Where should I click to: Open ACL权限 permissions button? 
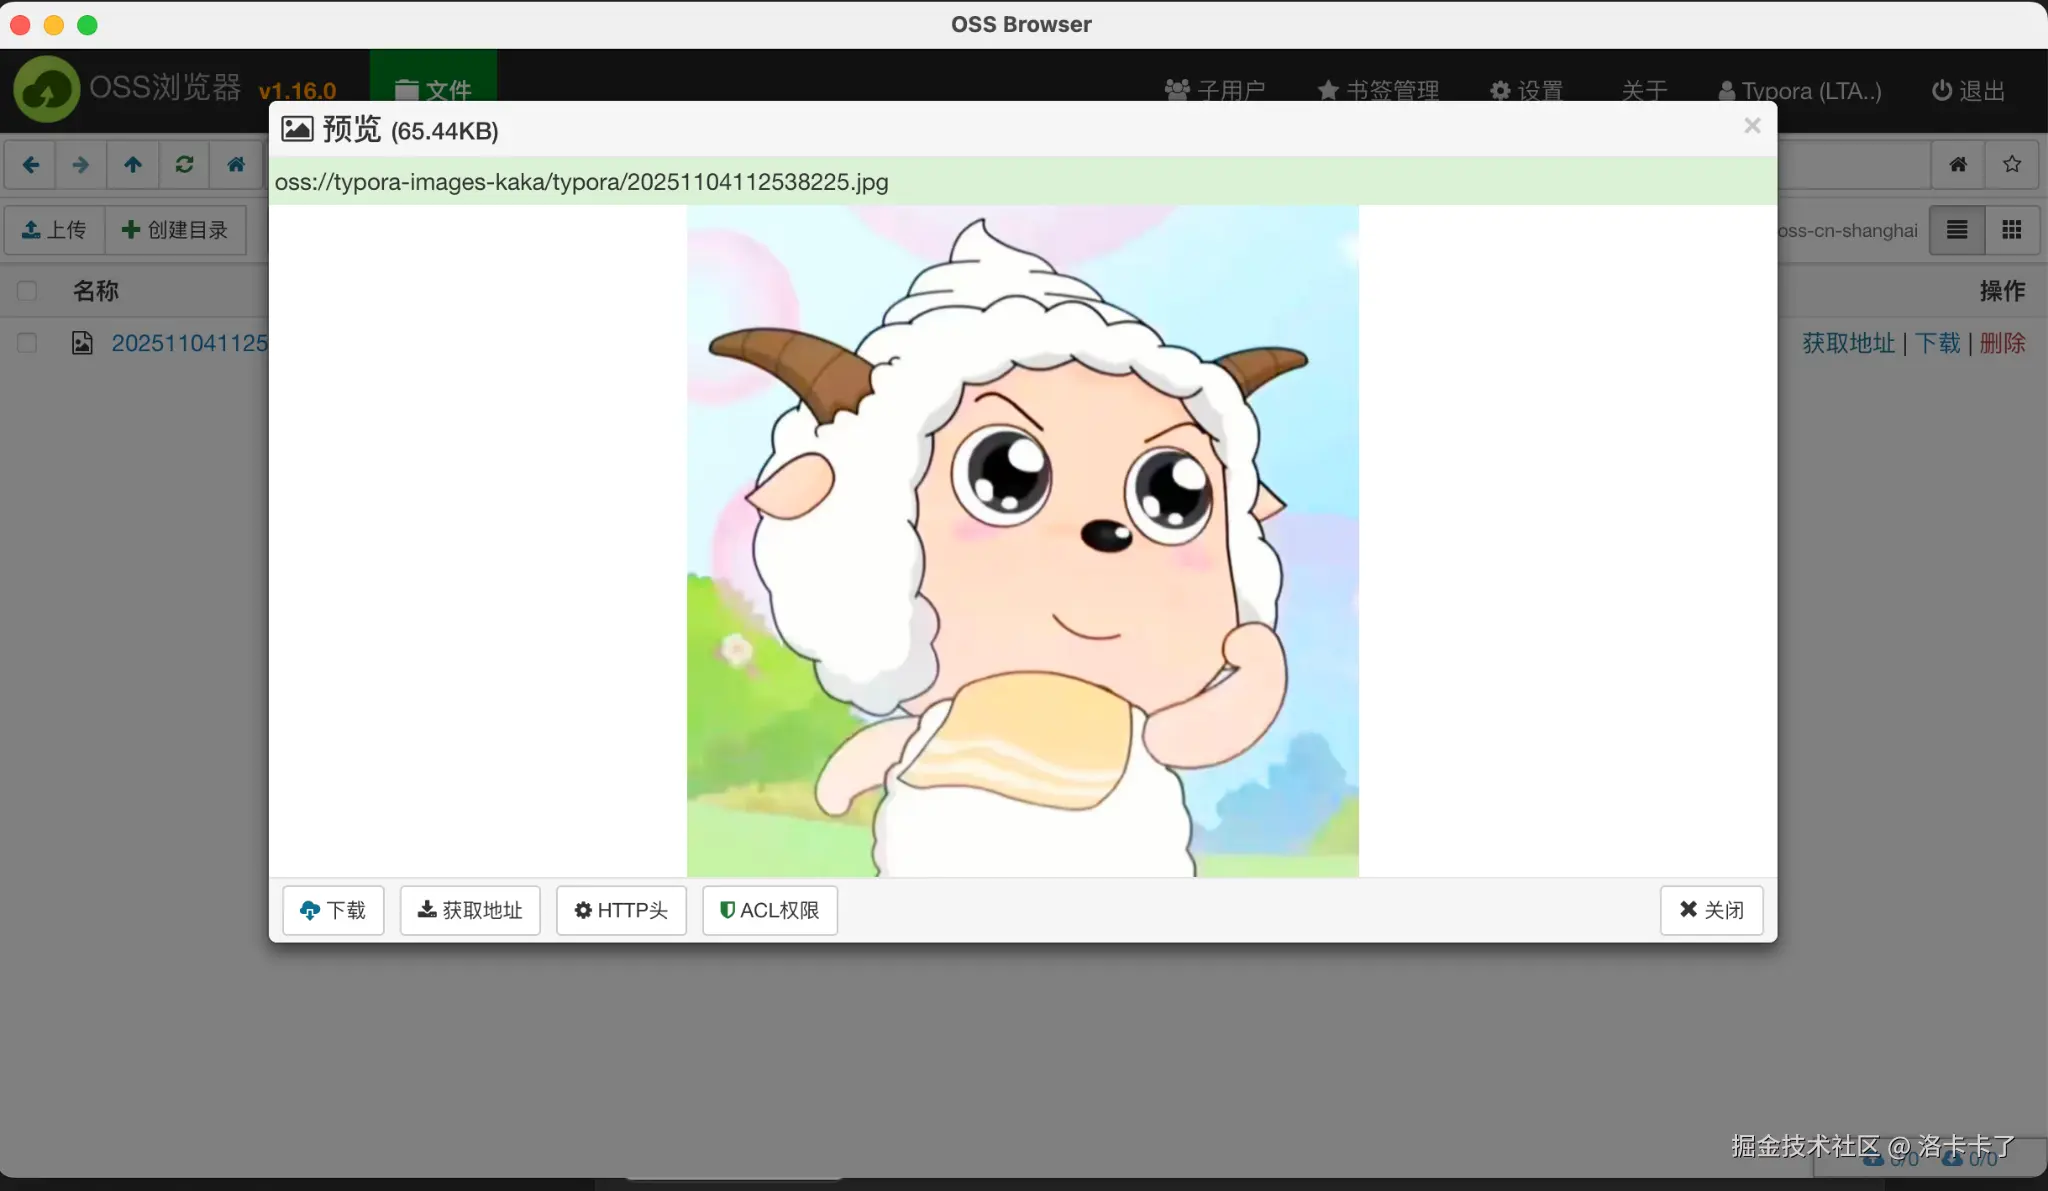(769, 910)
